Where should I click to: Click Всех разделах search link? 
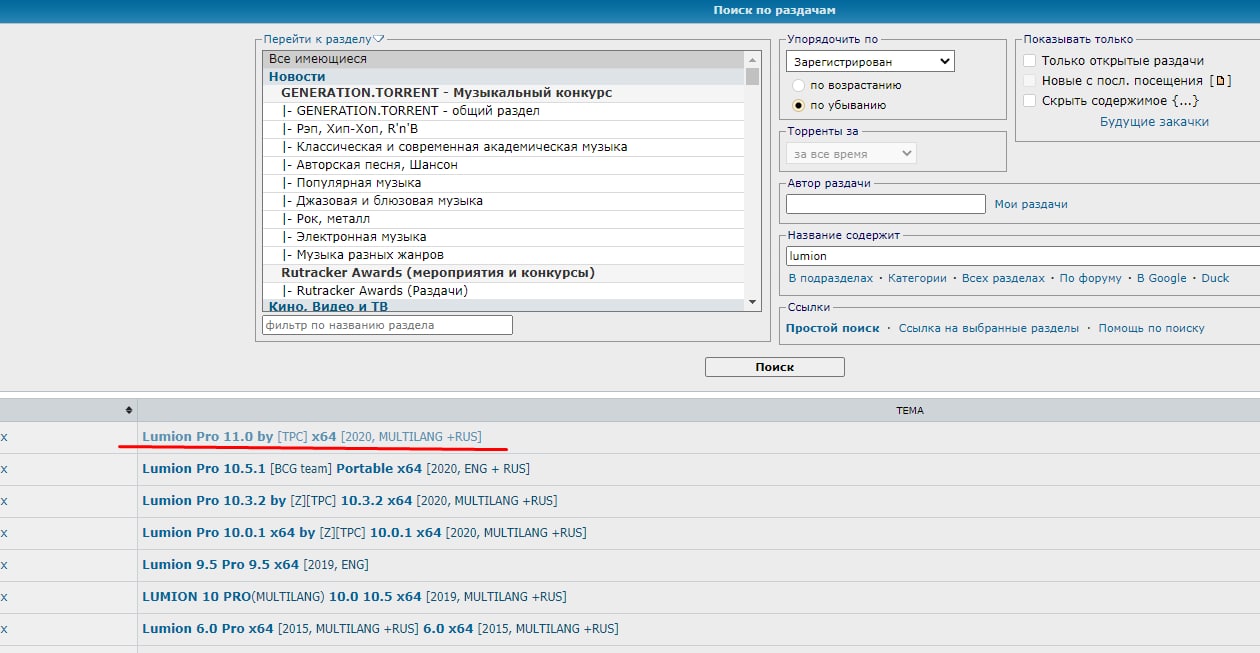click(1003, 278)
